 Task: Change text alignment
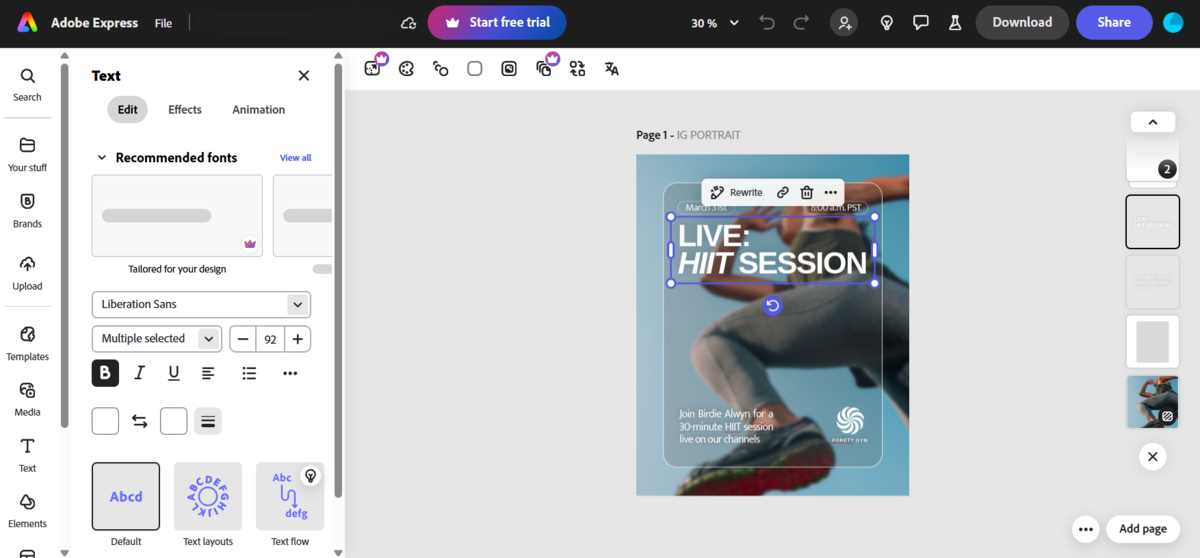[x=208, y=373]
